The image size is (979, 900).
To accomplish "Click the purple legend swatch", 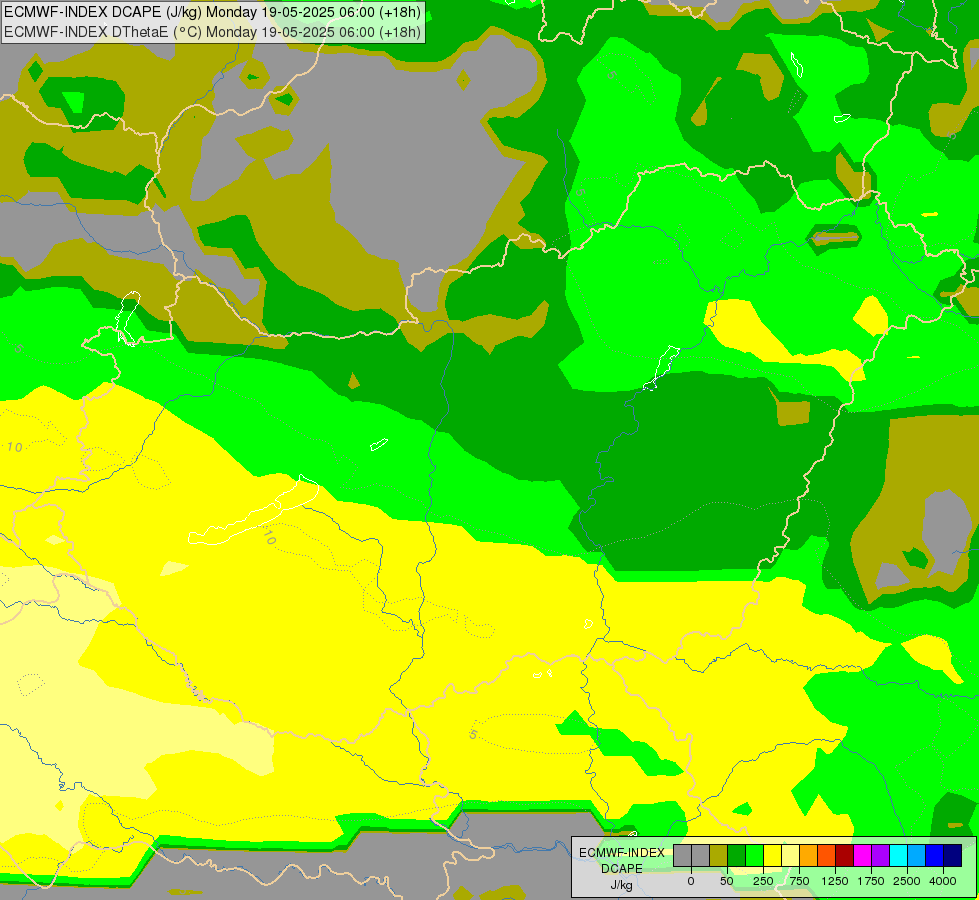I will (880, 856).
